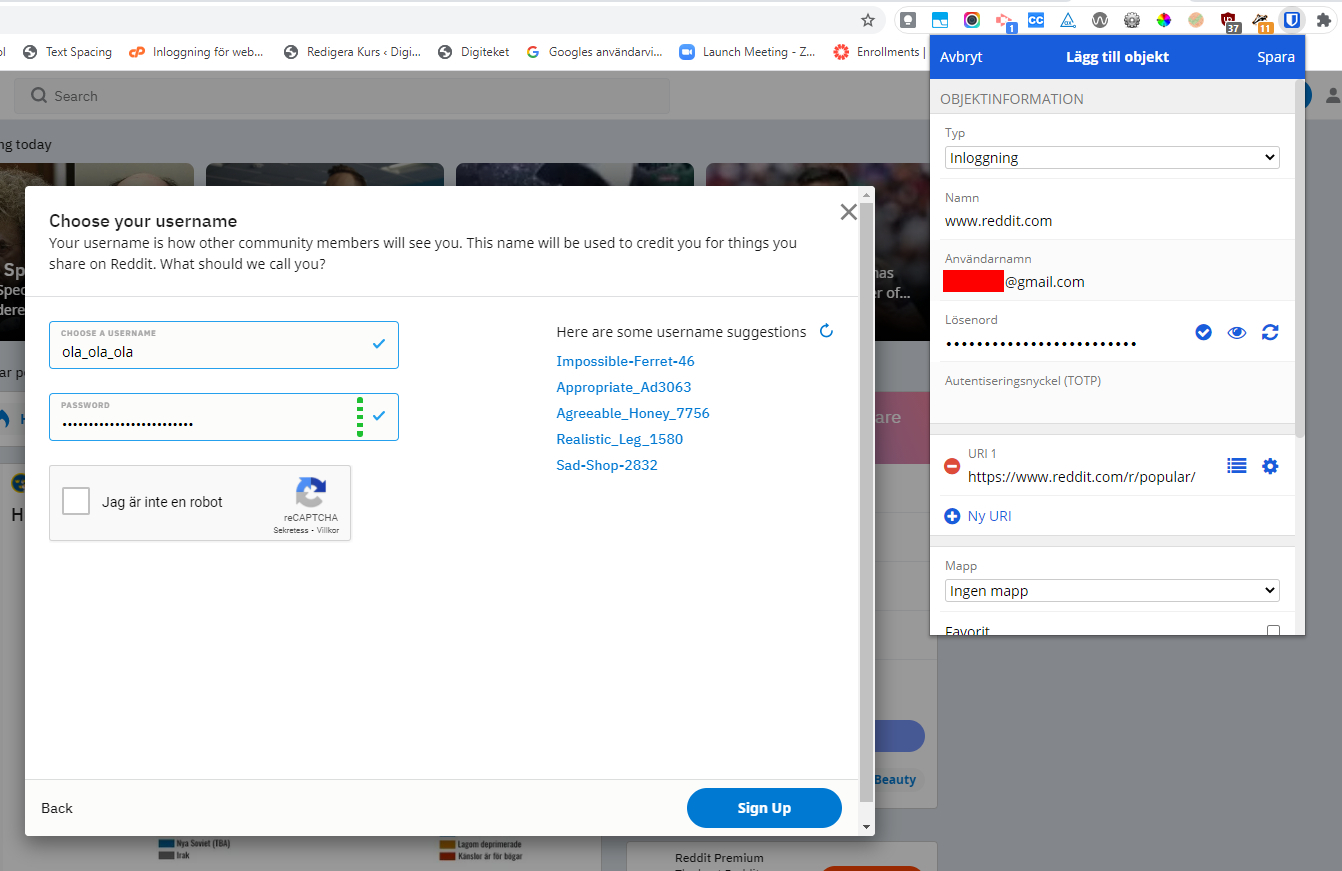Open URI match options gear icon
The image size is (1342, 871).
coord(1270,466)
